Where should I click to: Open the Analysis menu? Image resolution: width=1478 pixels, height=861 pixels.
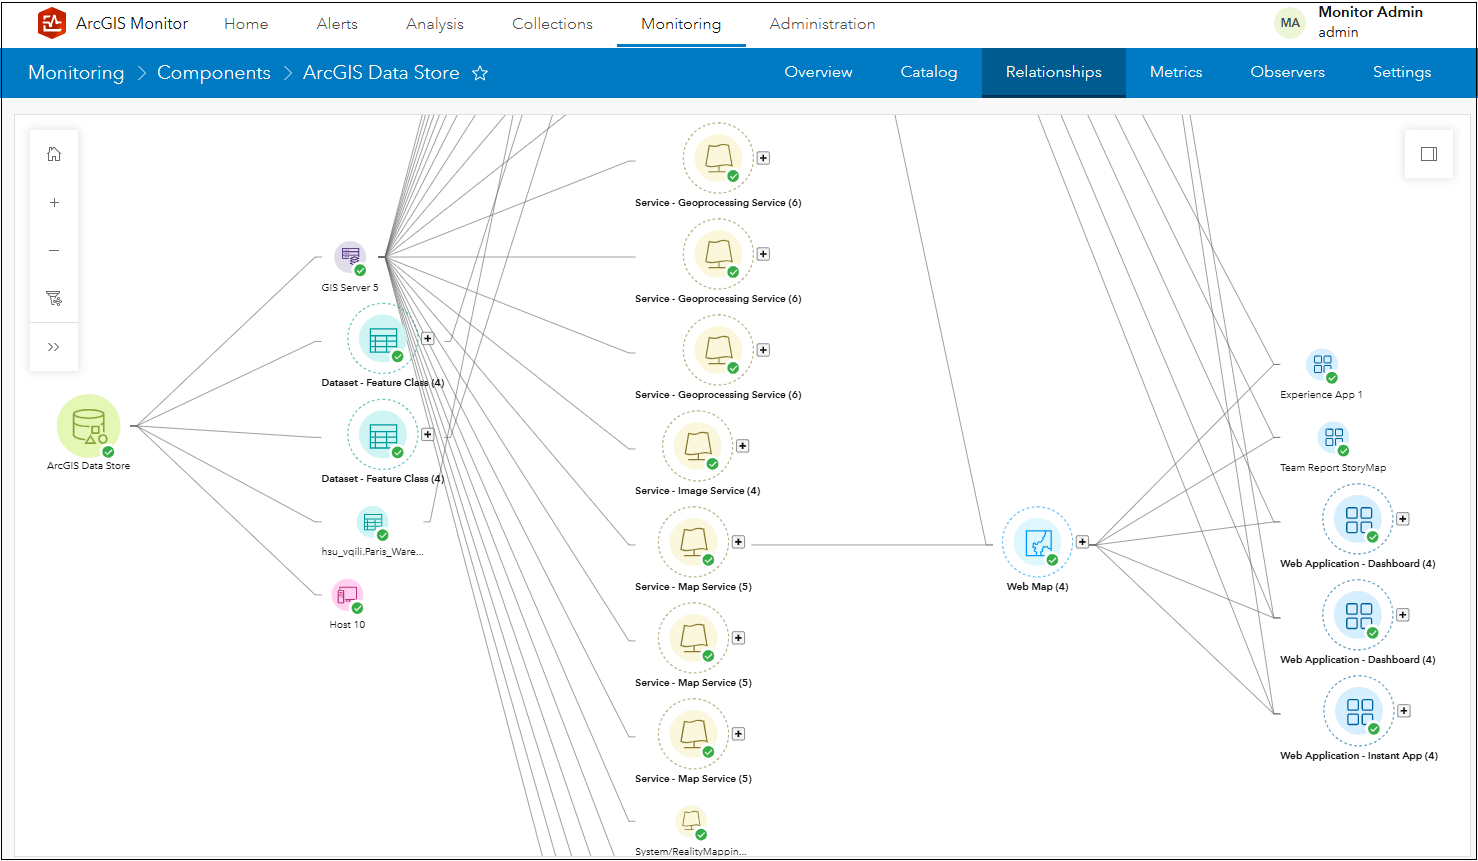tap(435, 24)
